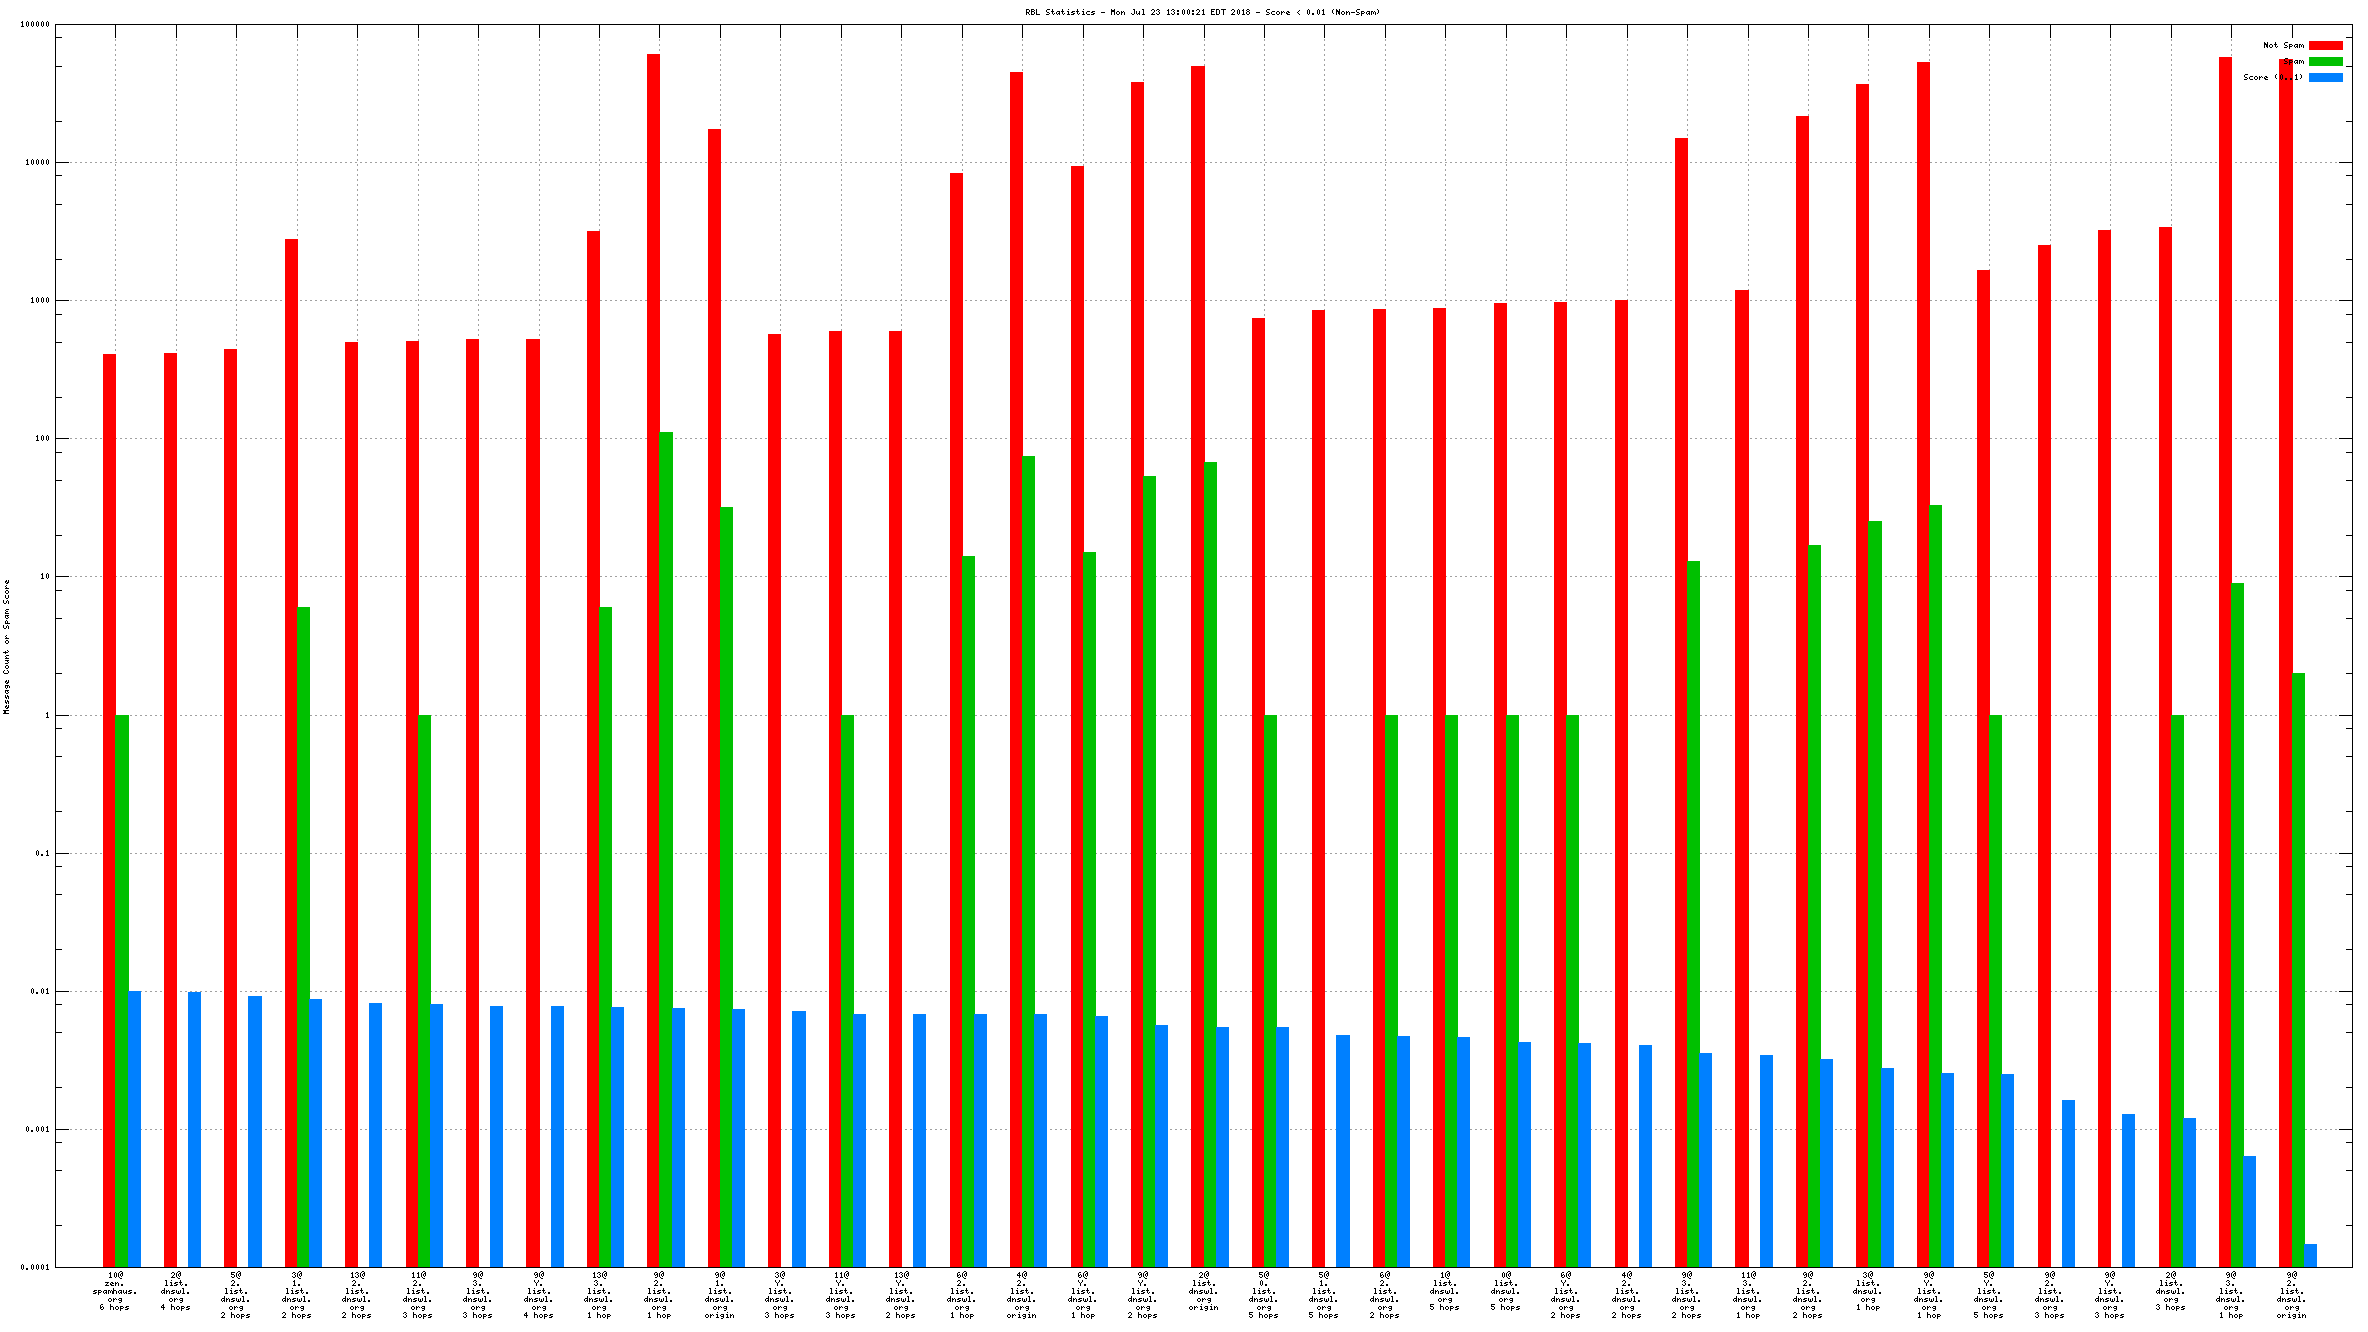The width and height of the screenshot is (2368, 1332).
Task: Click the y-axis tick label reading 1
Action: (46, 715)
